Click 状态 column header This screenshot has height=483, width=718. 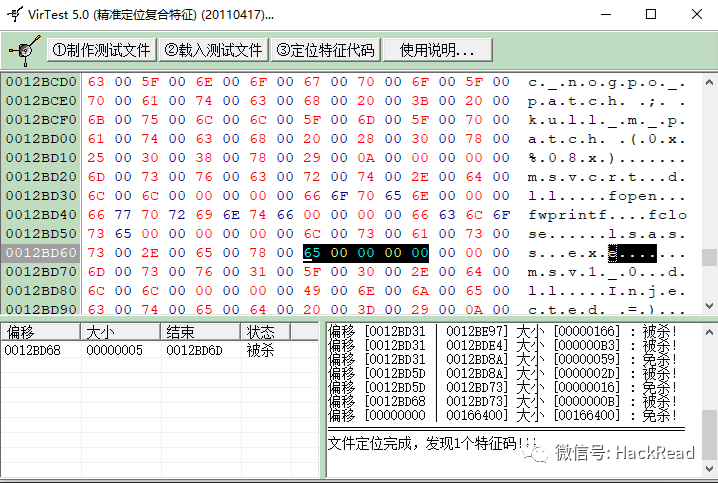click(266, 332)
